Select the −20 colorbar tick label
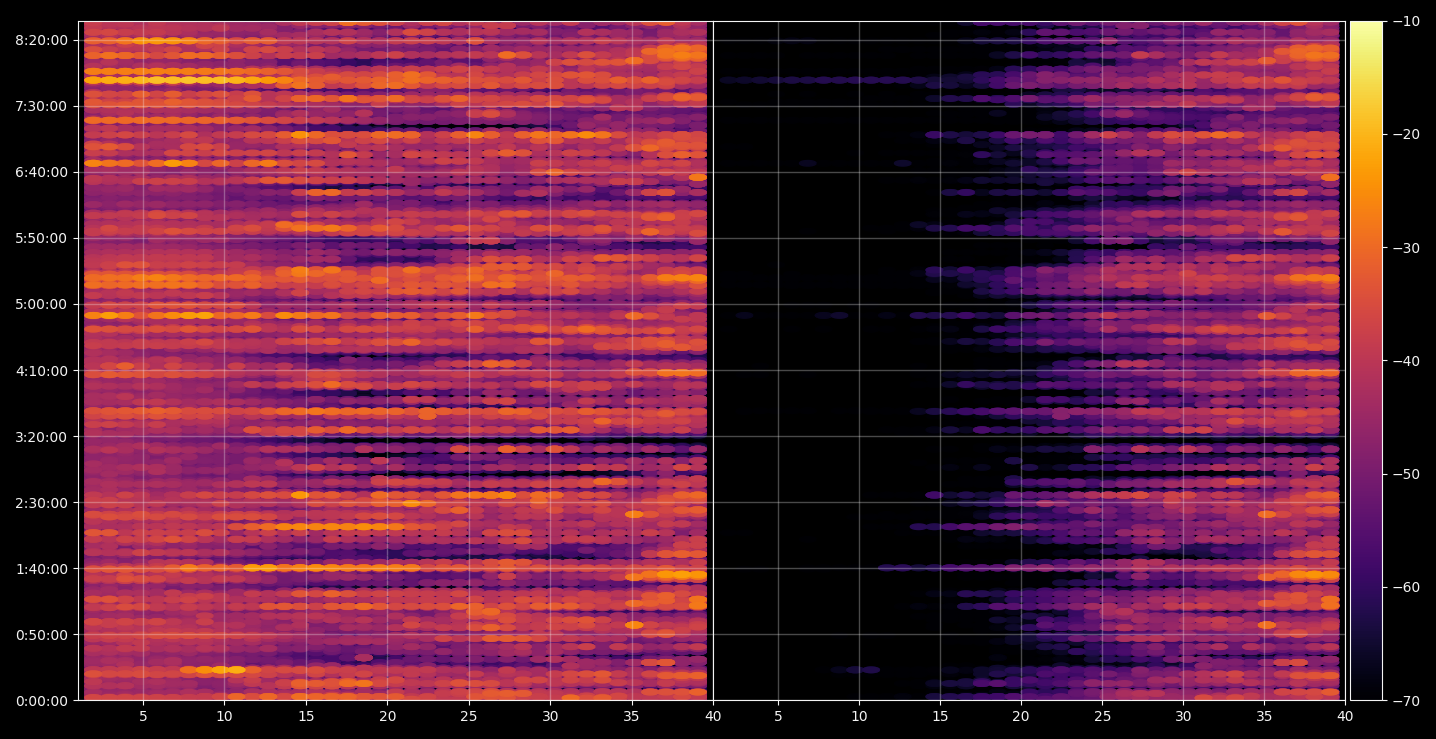The width and height of the screenshot is (1436, 739). [x=1406, y=134]
